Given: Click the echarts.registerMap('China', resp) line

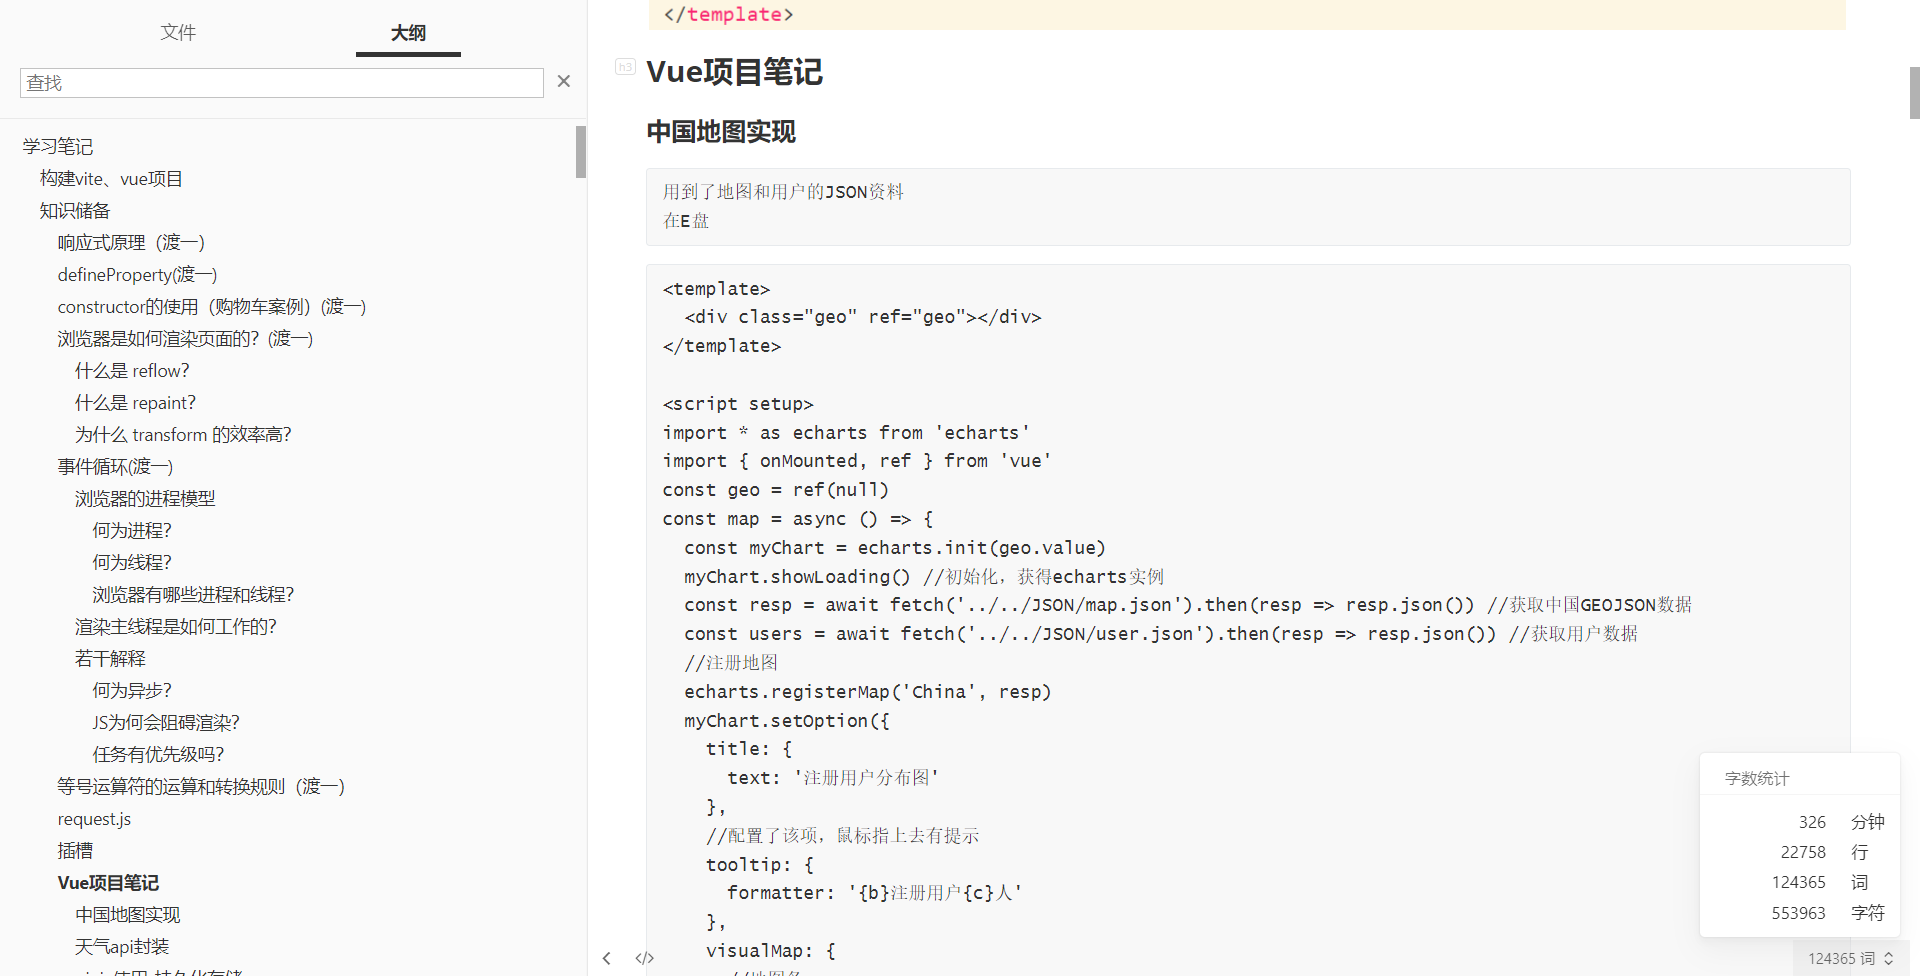Looking at the screenshot, I should pos(868,692).
